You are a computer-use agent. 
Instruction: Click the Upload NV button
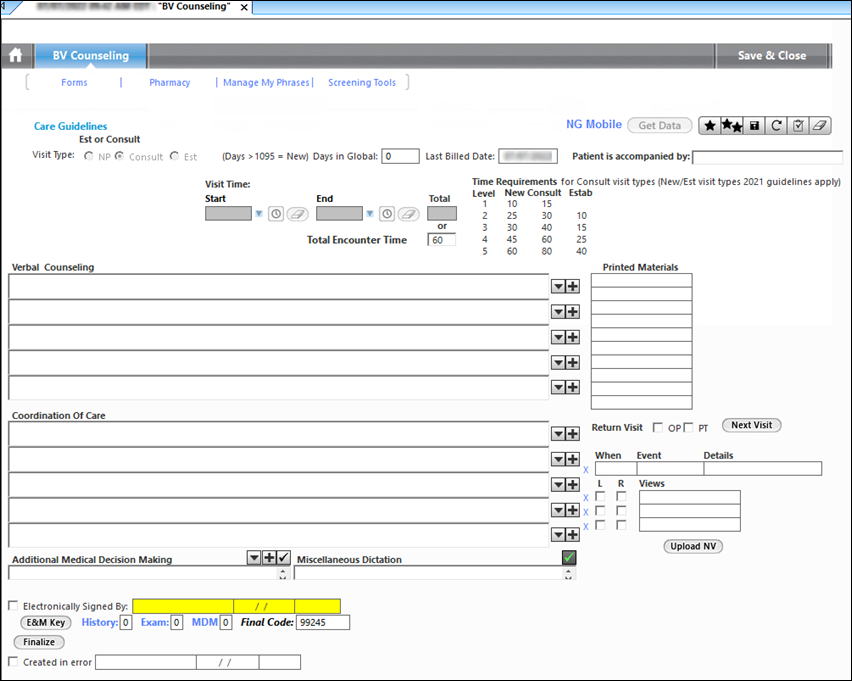[693, 546]
